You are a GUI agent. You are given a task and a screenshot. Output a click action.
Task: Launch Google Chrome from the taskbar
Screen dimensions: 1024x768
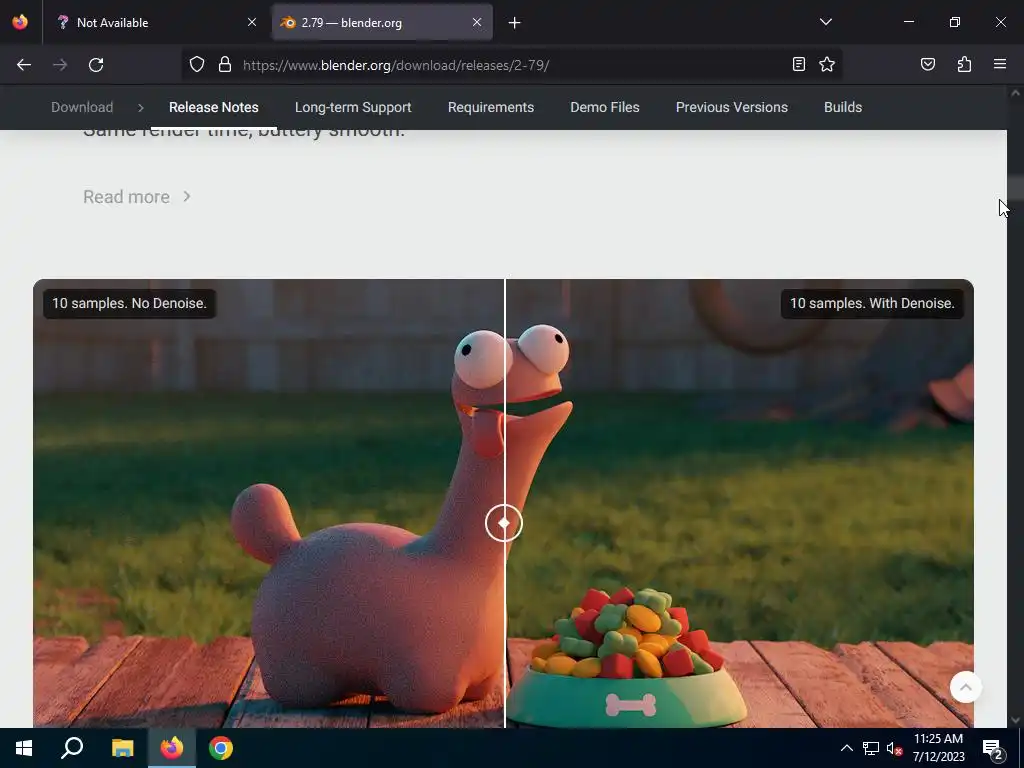click(221, 748)
